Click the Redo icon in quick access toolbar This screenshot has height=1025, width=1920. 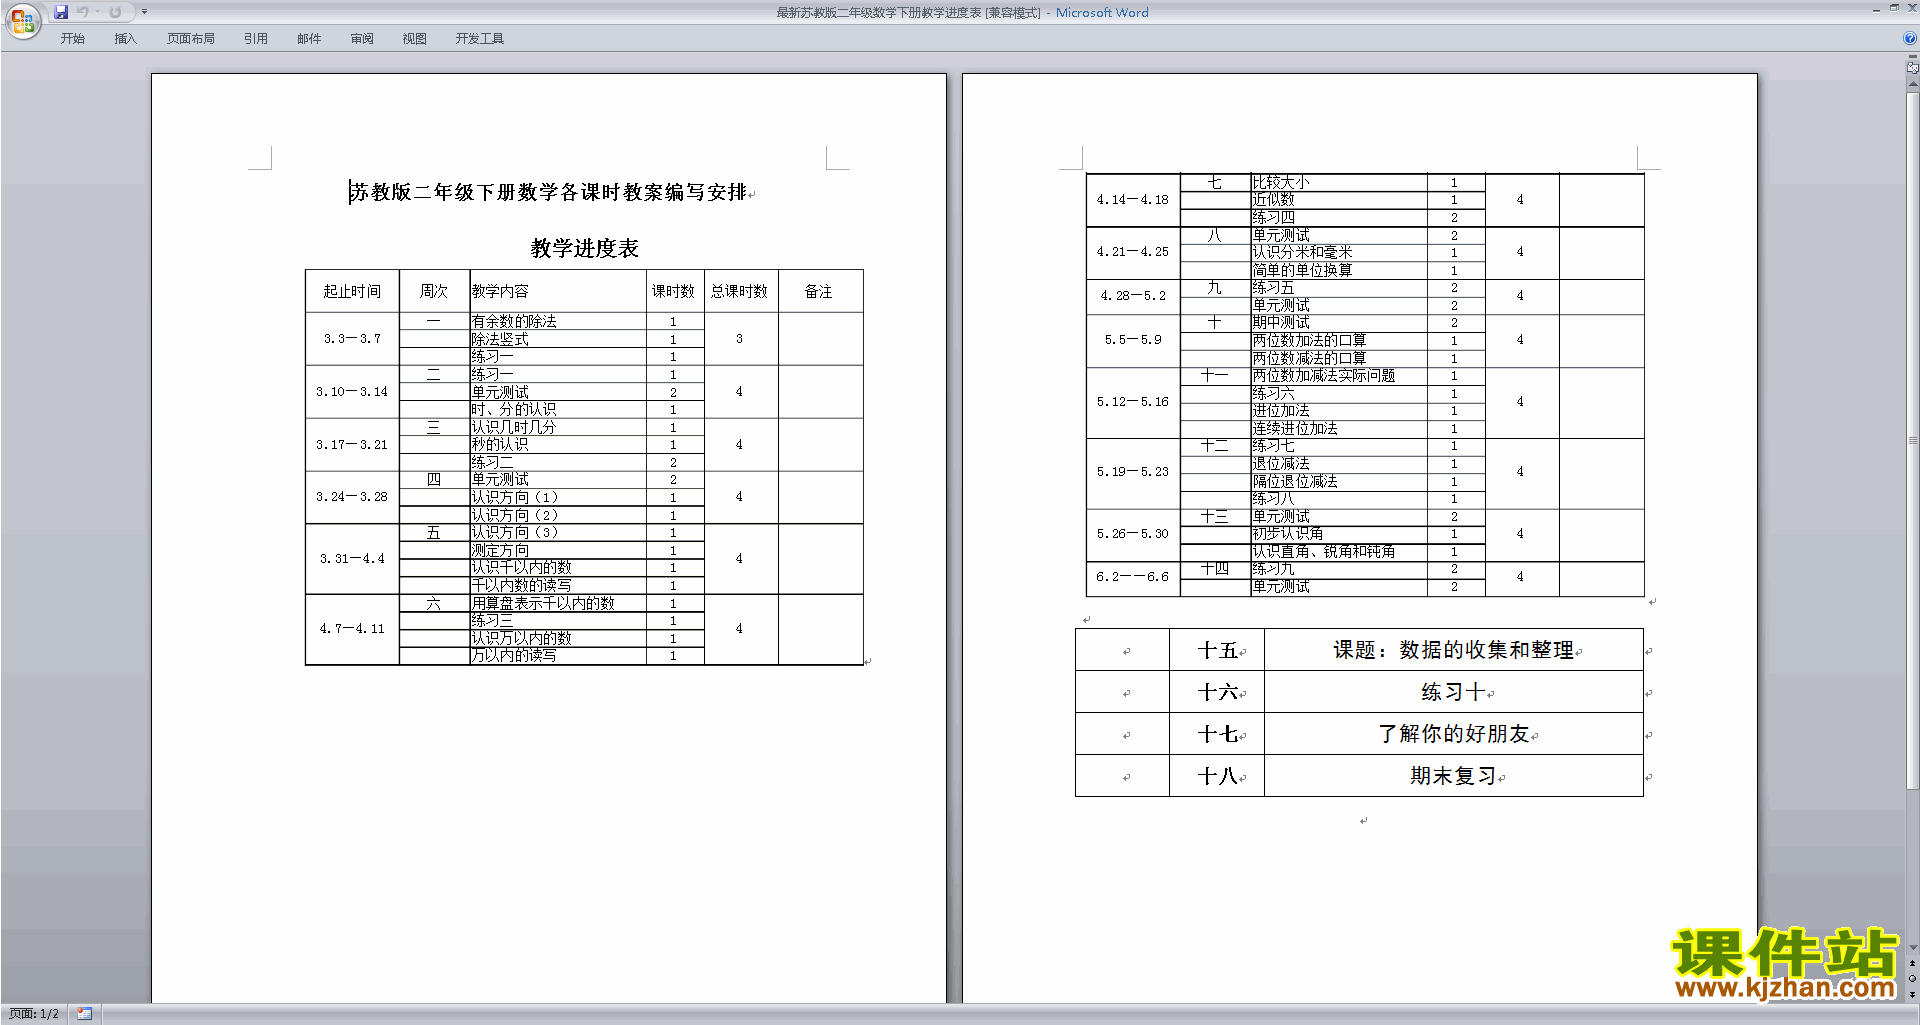click(x=115, y=12)
